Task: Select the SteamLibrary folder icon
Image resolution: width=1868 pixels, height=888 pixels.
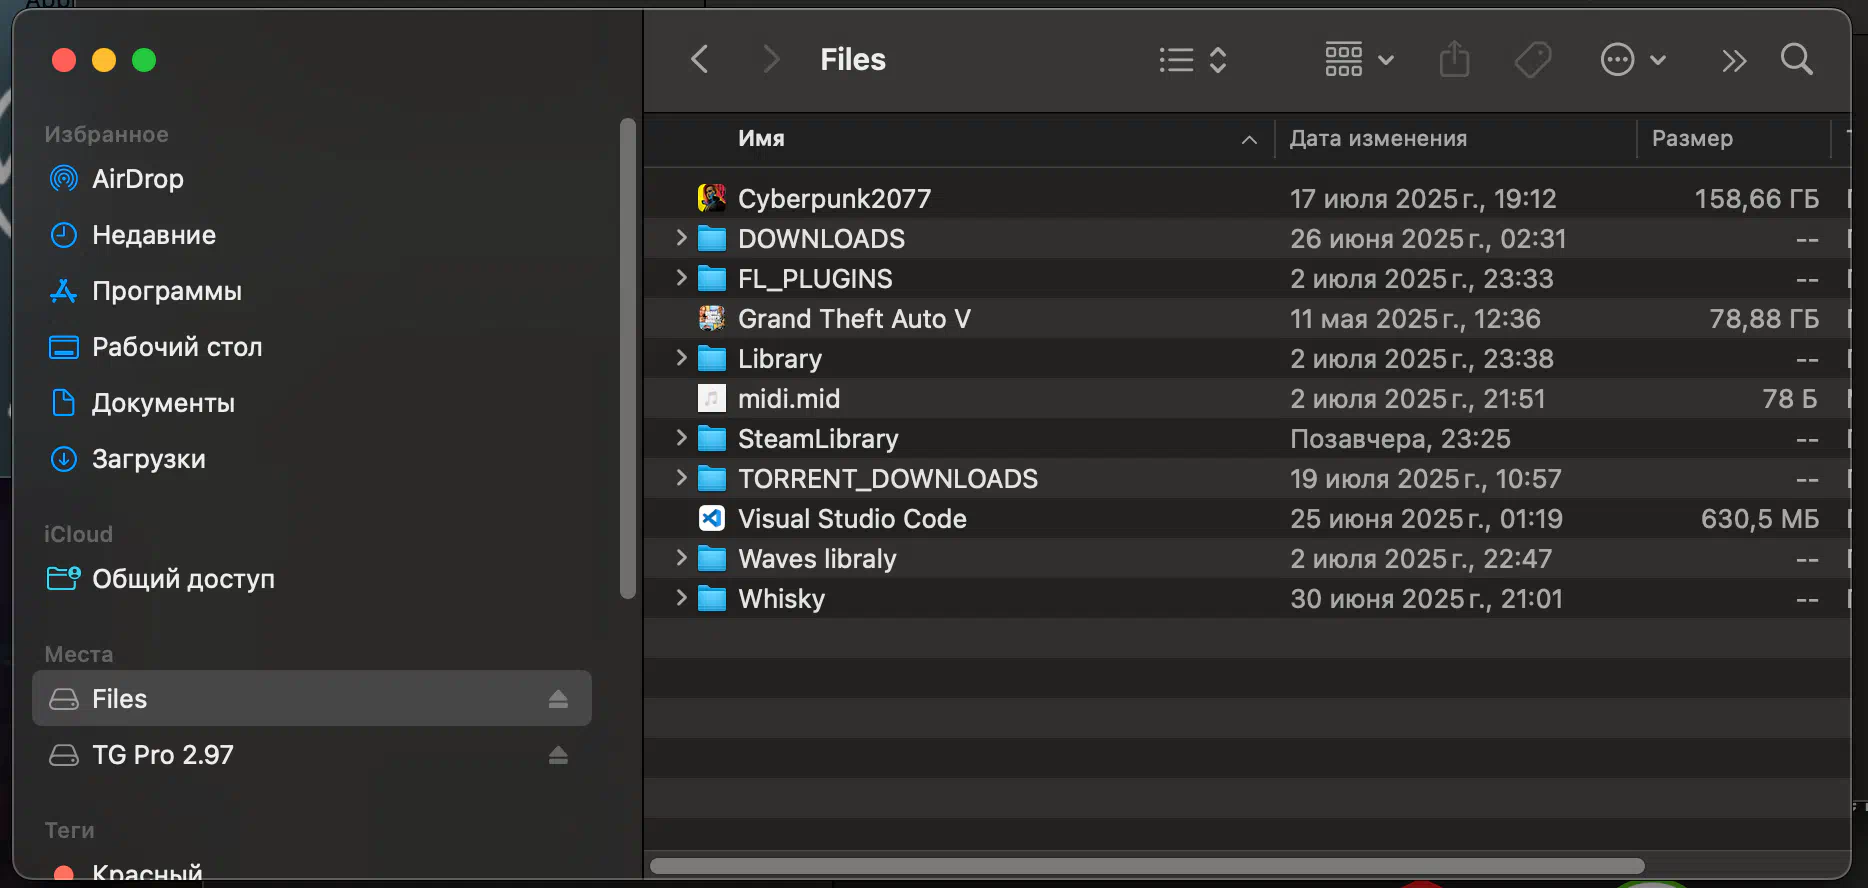Action: pyautogui.click(x=712, y=438)
